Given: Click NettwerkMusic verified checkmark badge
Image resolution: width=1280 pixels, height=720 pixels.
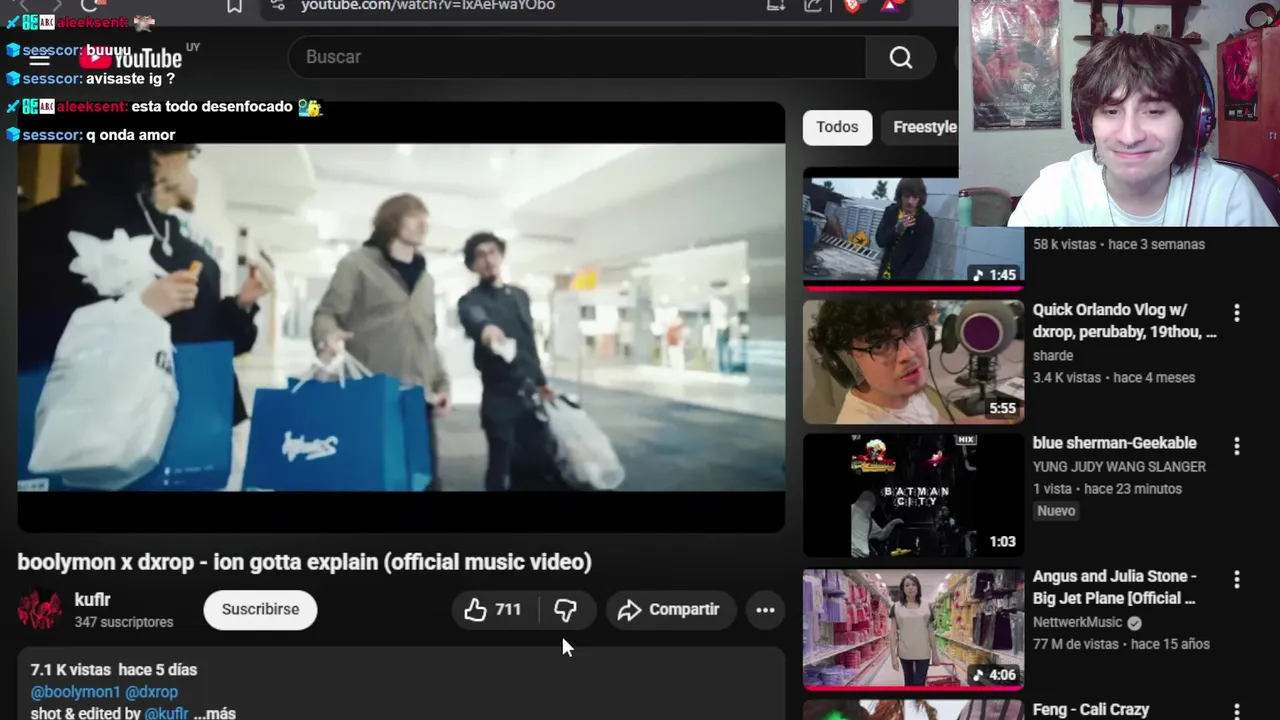Looking at the screenshot, I should [1134, 622].
